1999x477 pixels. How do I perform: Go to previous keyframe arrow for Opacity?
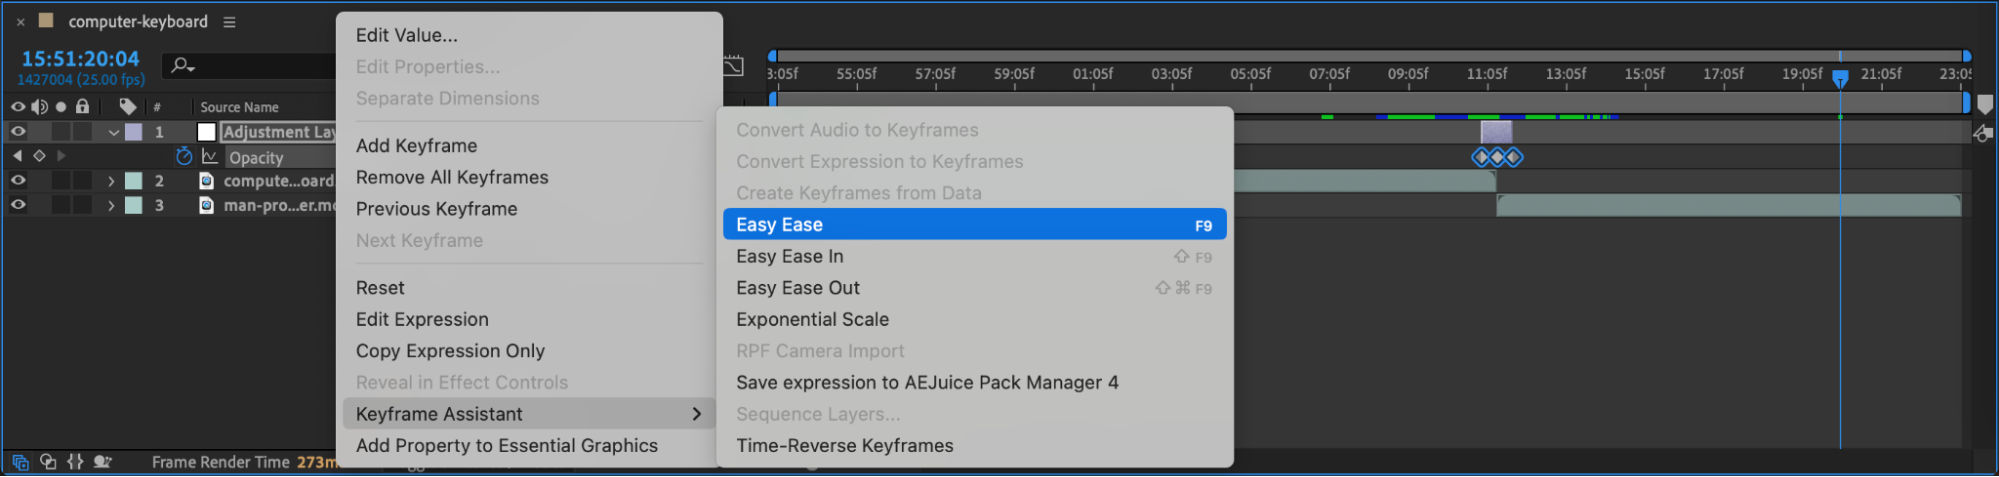[17, 156]
